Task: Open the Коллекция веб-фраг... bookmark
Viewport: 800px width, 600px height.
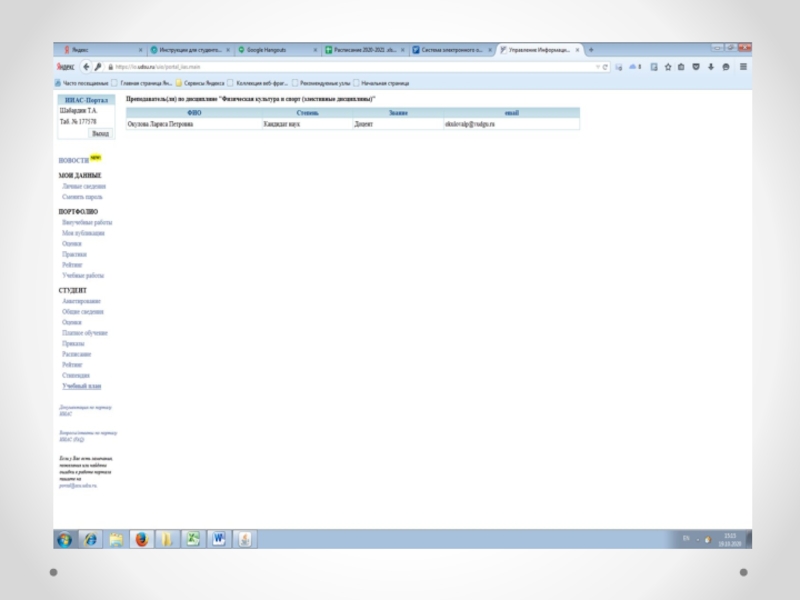Action: [258, 83]
